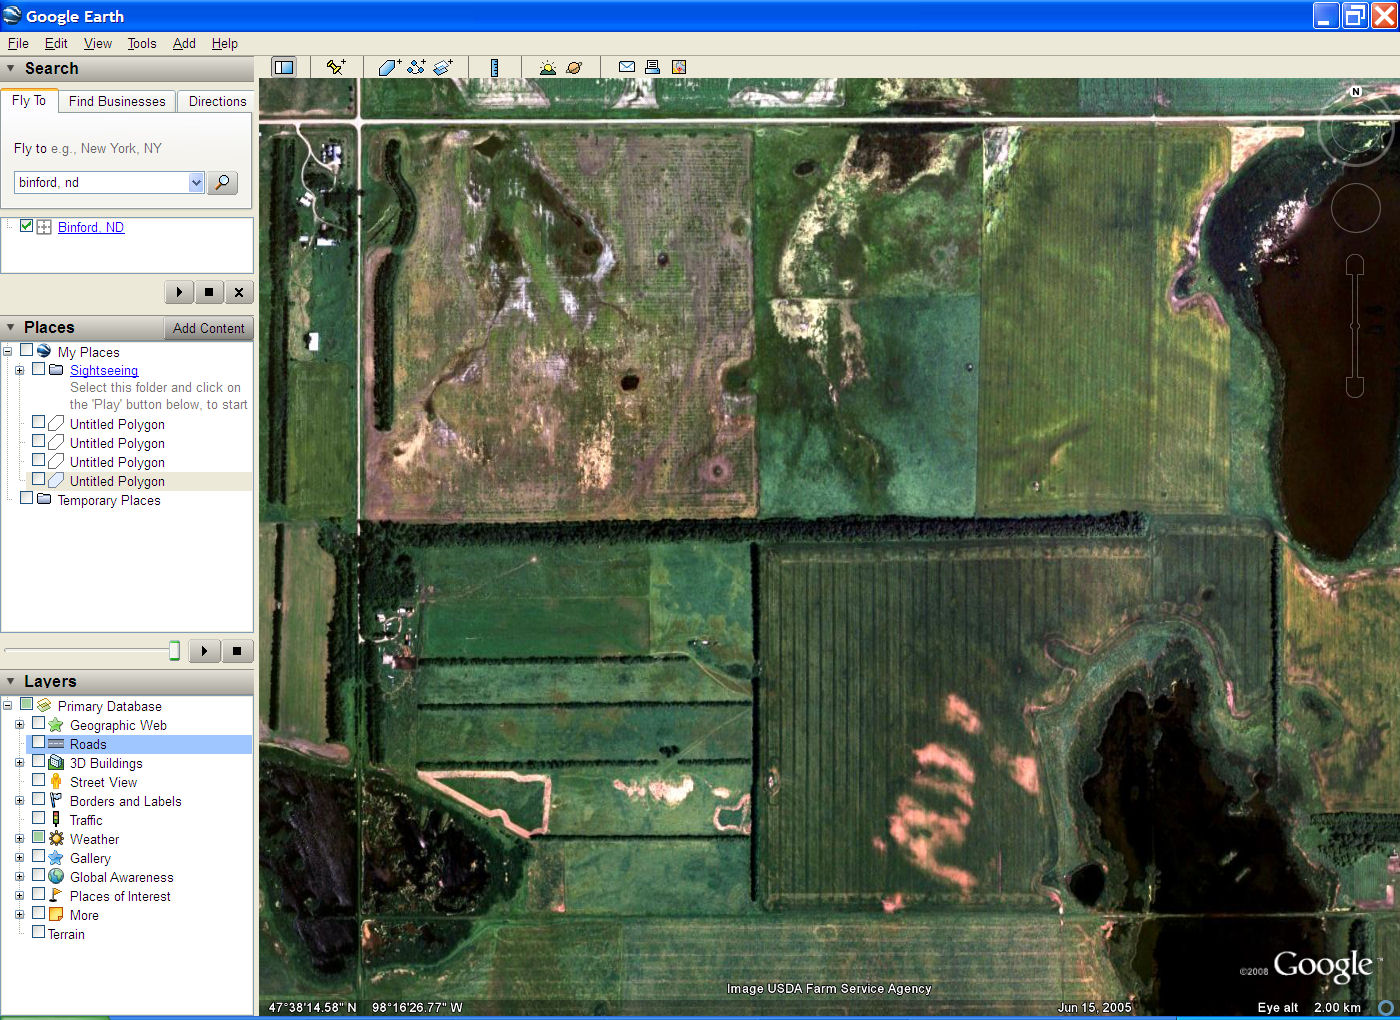
Task: Print the current view
Action: tap(652, 67)
